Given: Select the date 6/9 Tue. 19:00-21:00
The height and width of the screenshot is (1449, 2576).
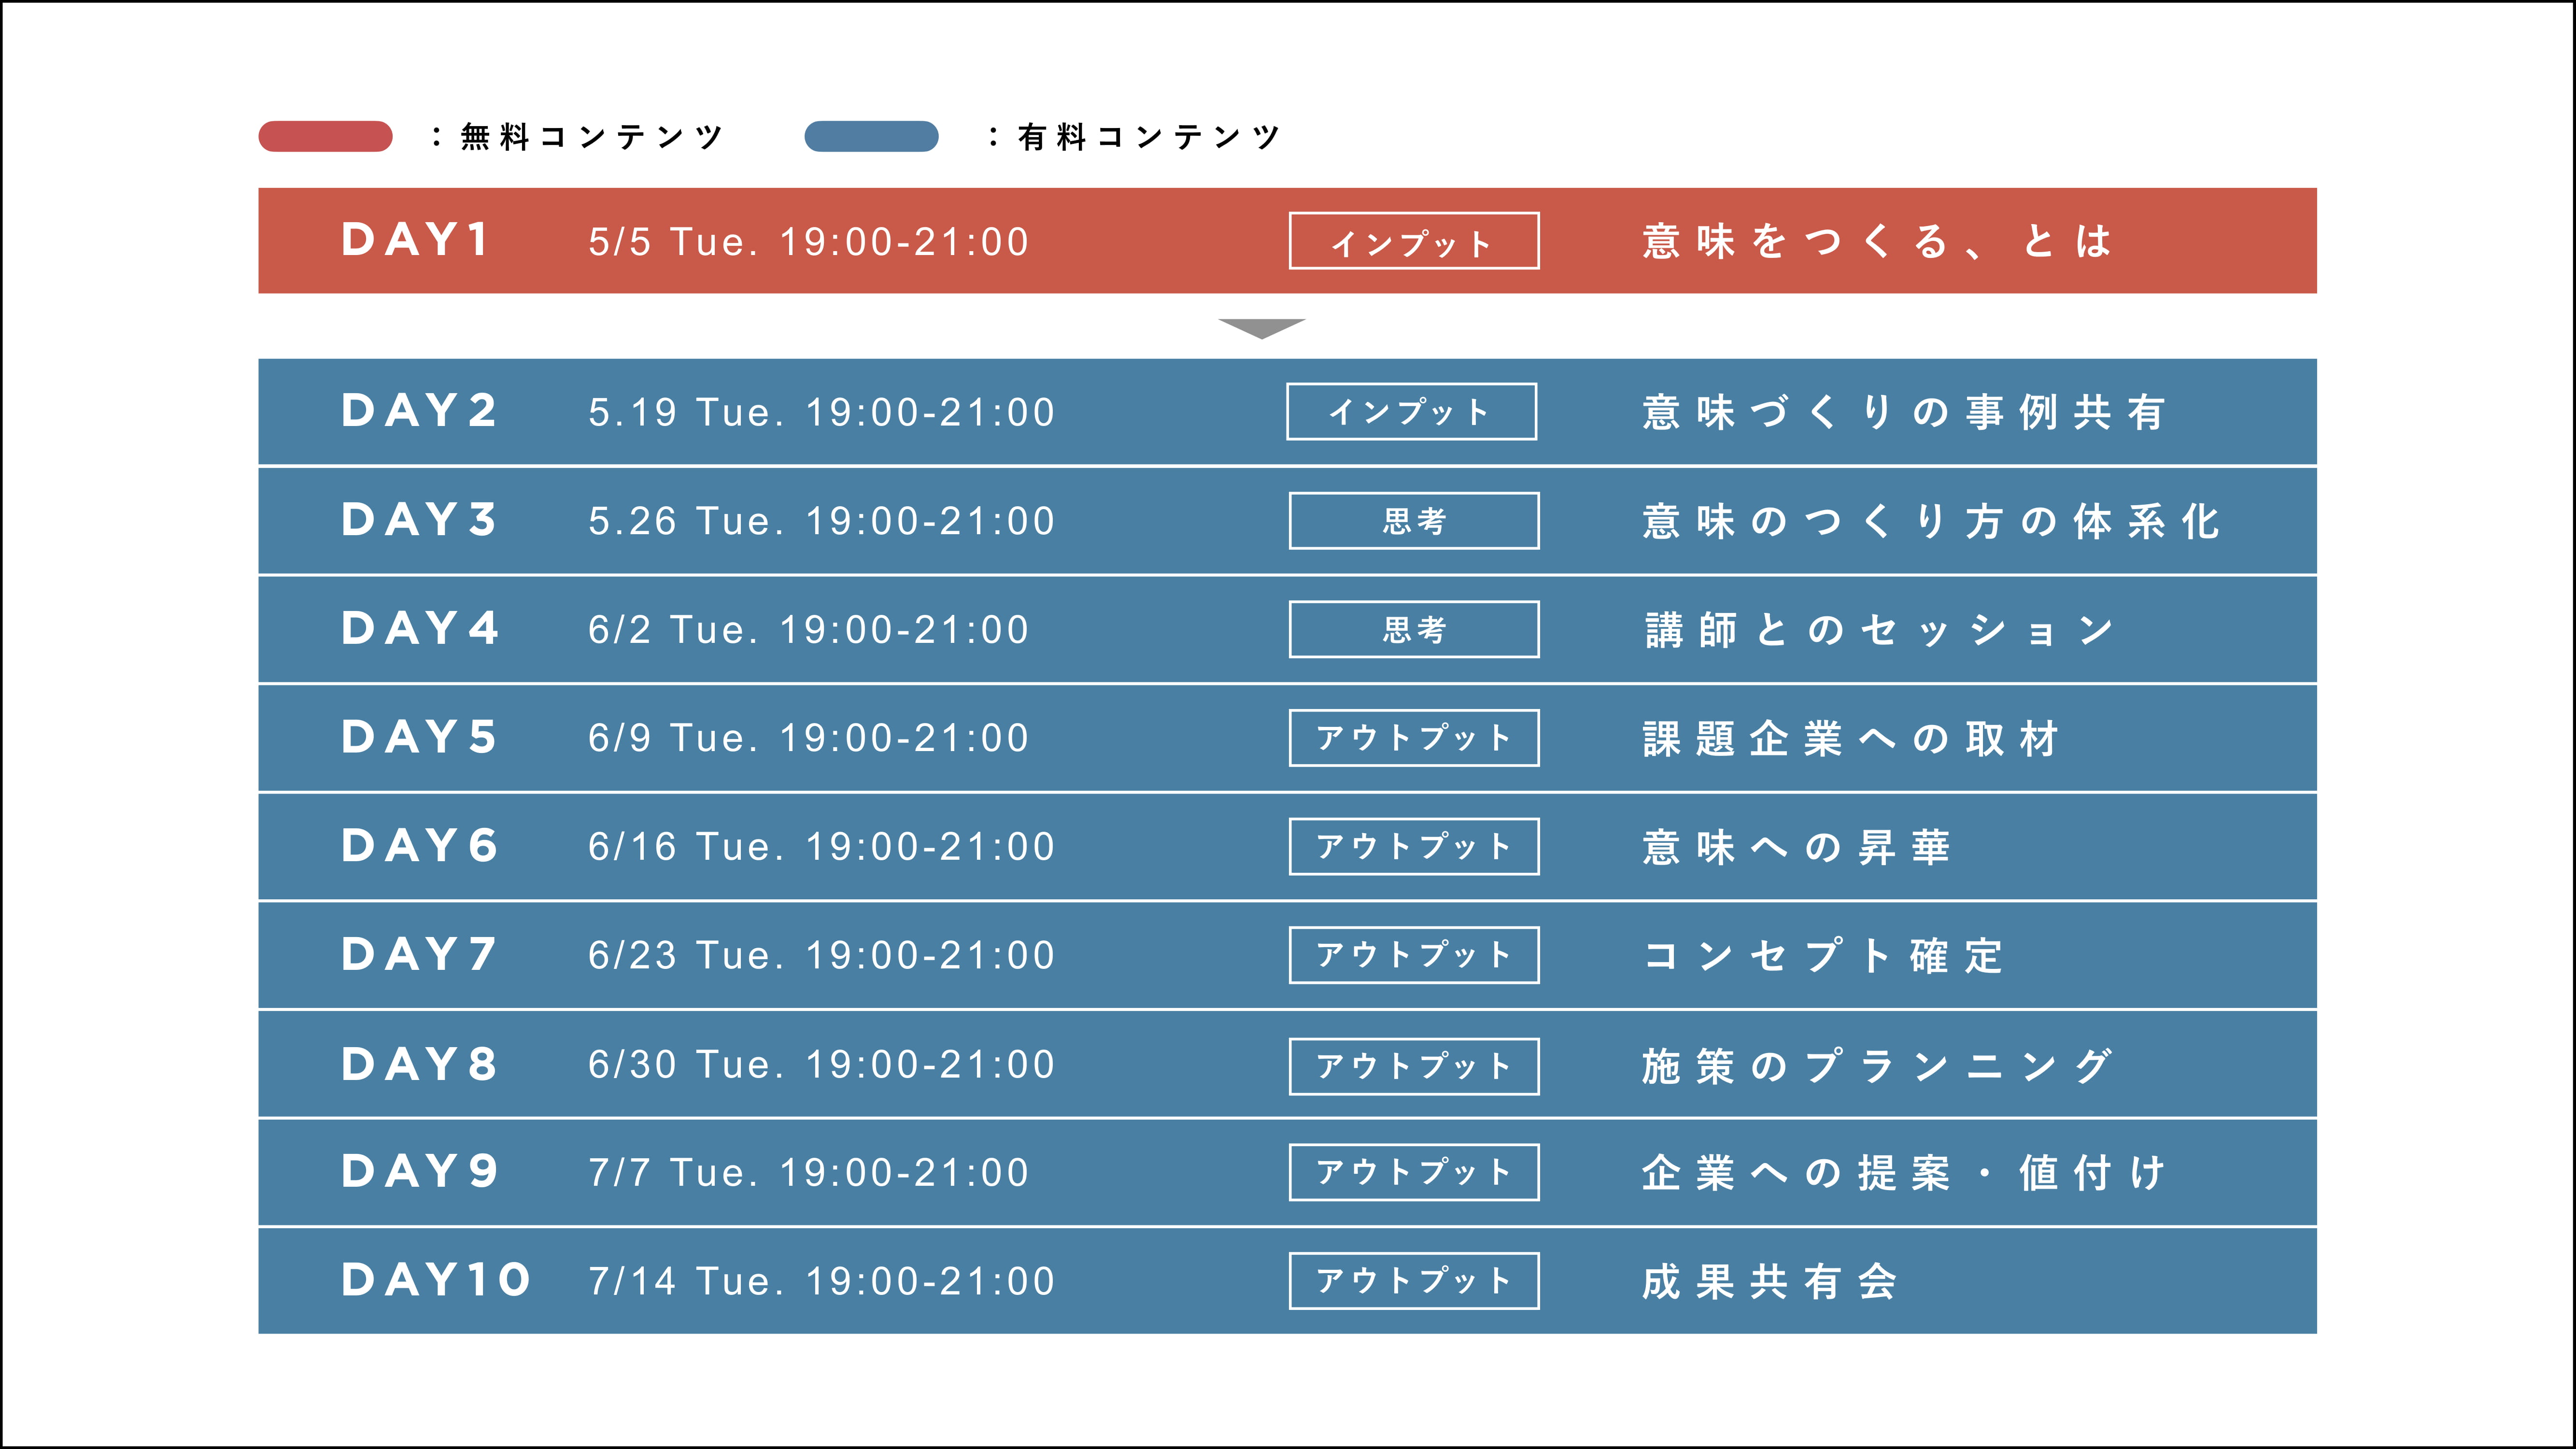Looking at the screenshot, I should 808,738.
